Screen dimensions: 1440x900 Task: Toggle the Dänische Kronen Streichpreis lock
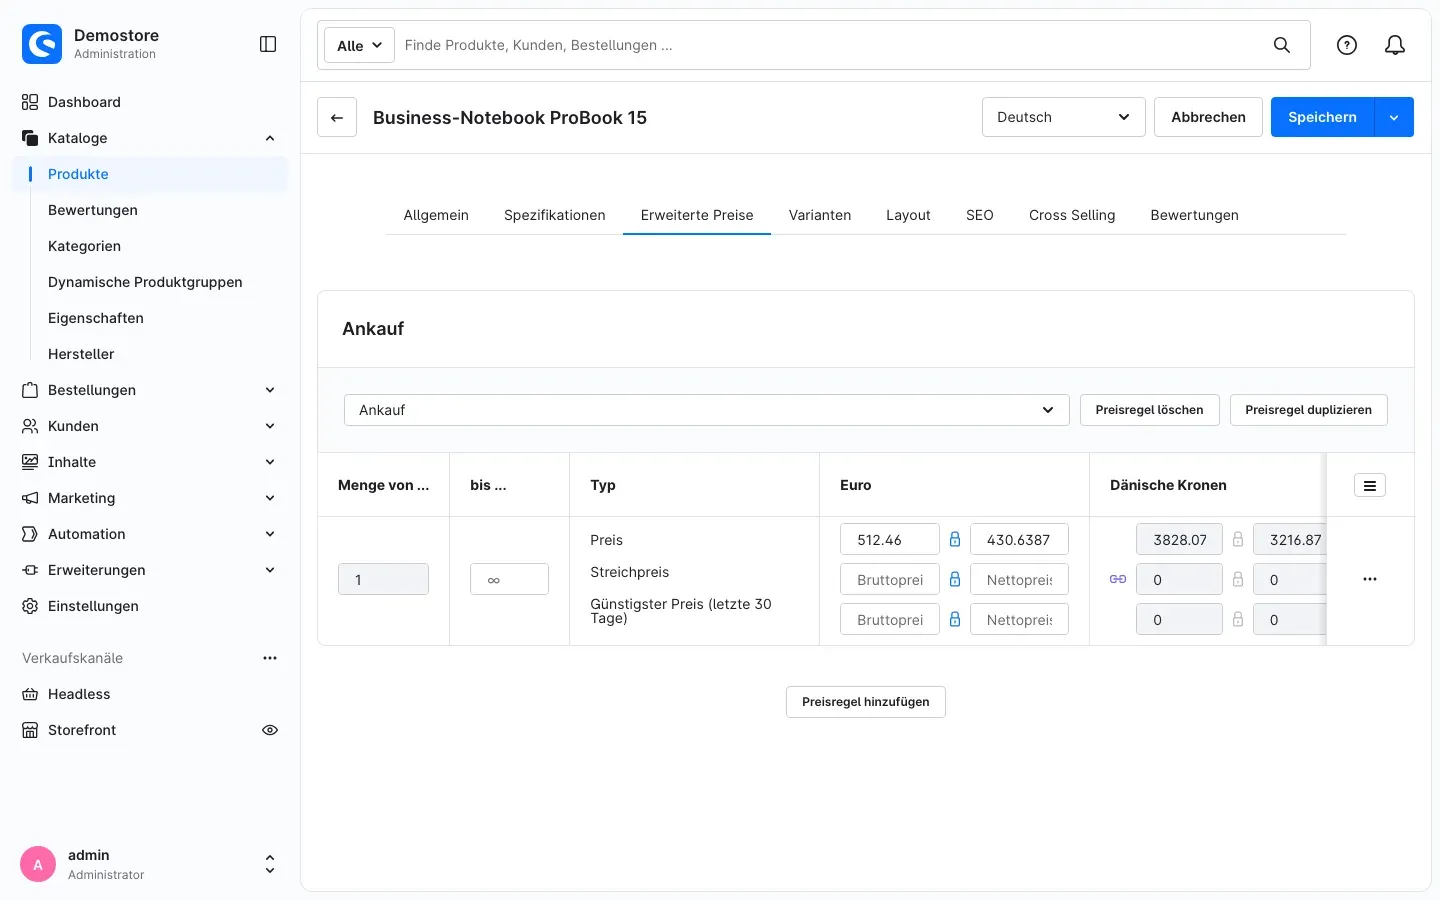1238,579
